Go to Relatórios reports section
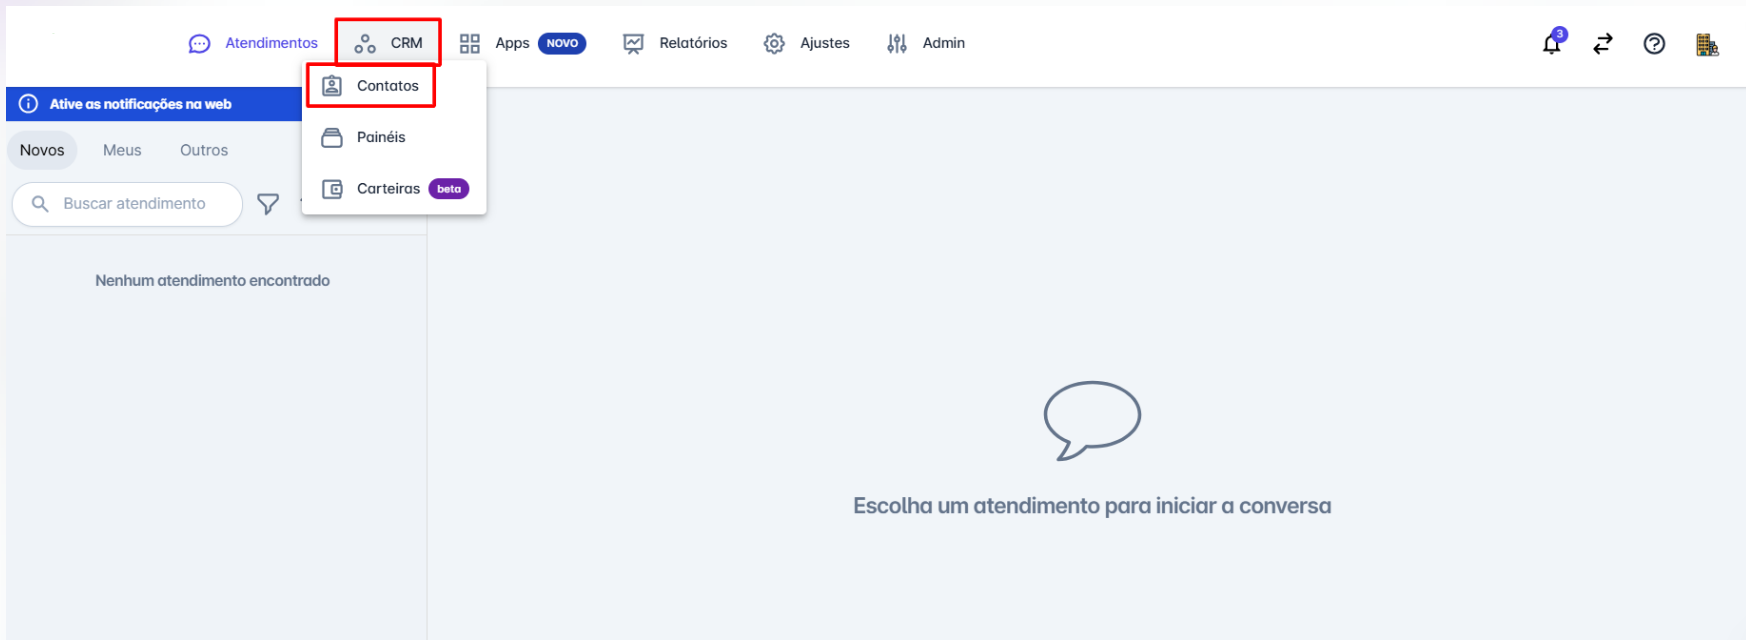Image resolution: width=1746 pixels, height=640 pixels. coord(676,43)
